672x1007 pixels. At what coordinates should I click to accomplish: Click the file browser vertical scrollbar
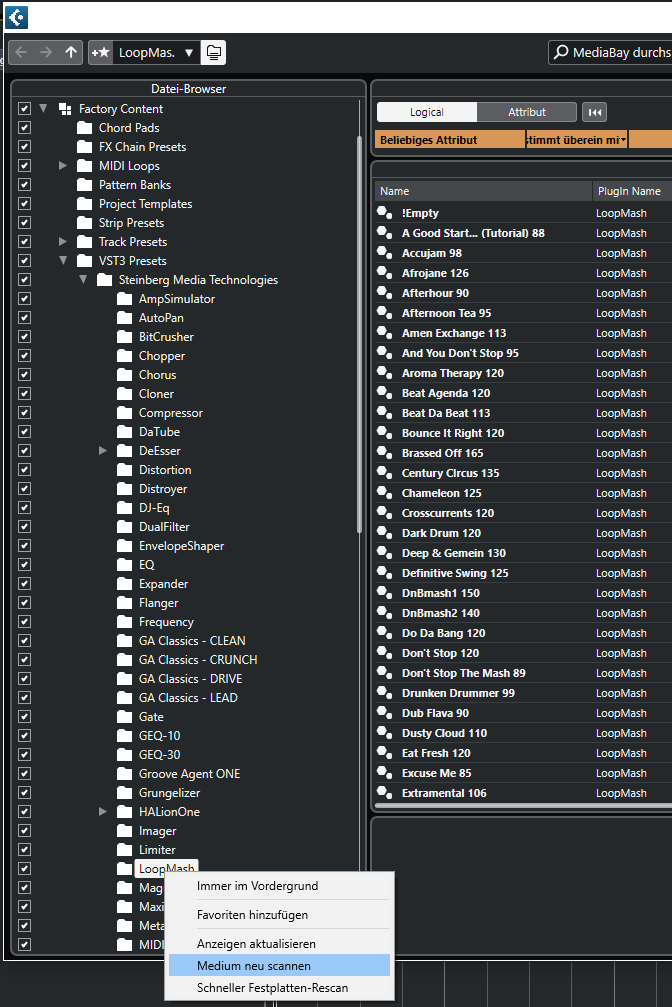[360, 334]
